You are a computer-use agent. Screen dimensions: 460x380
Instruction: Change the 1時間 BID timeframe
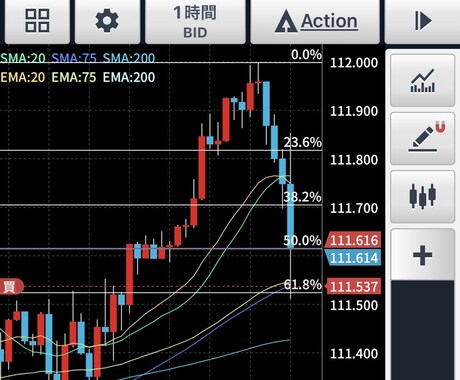pyautogui.click(x=195, y=21)
